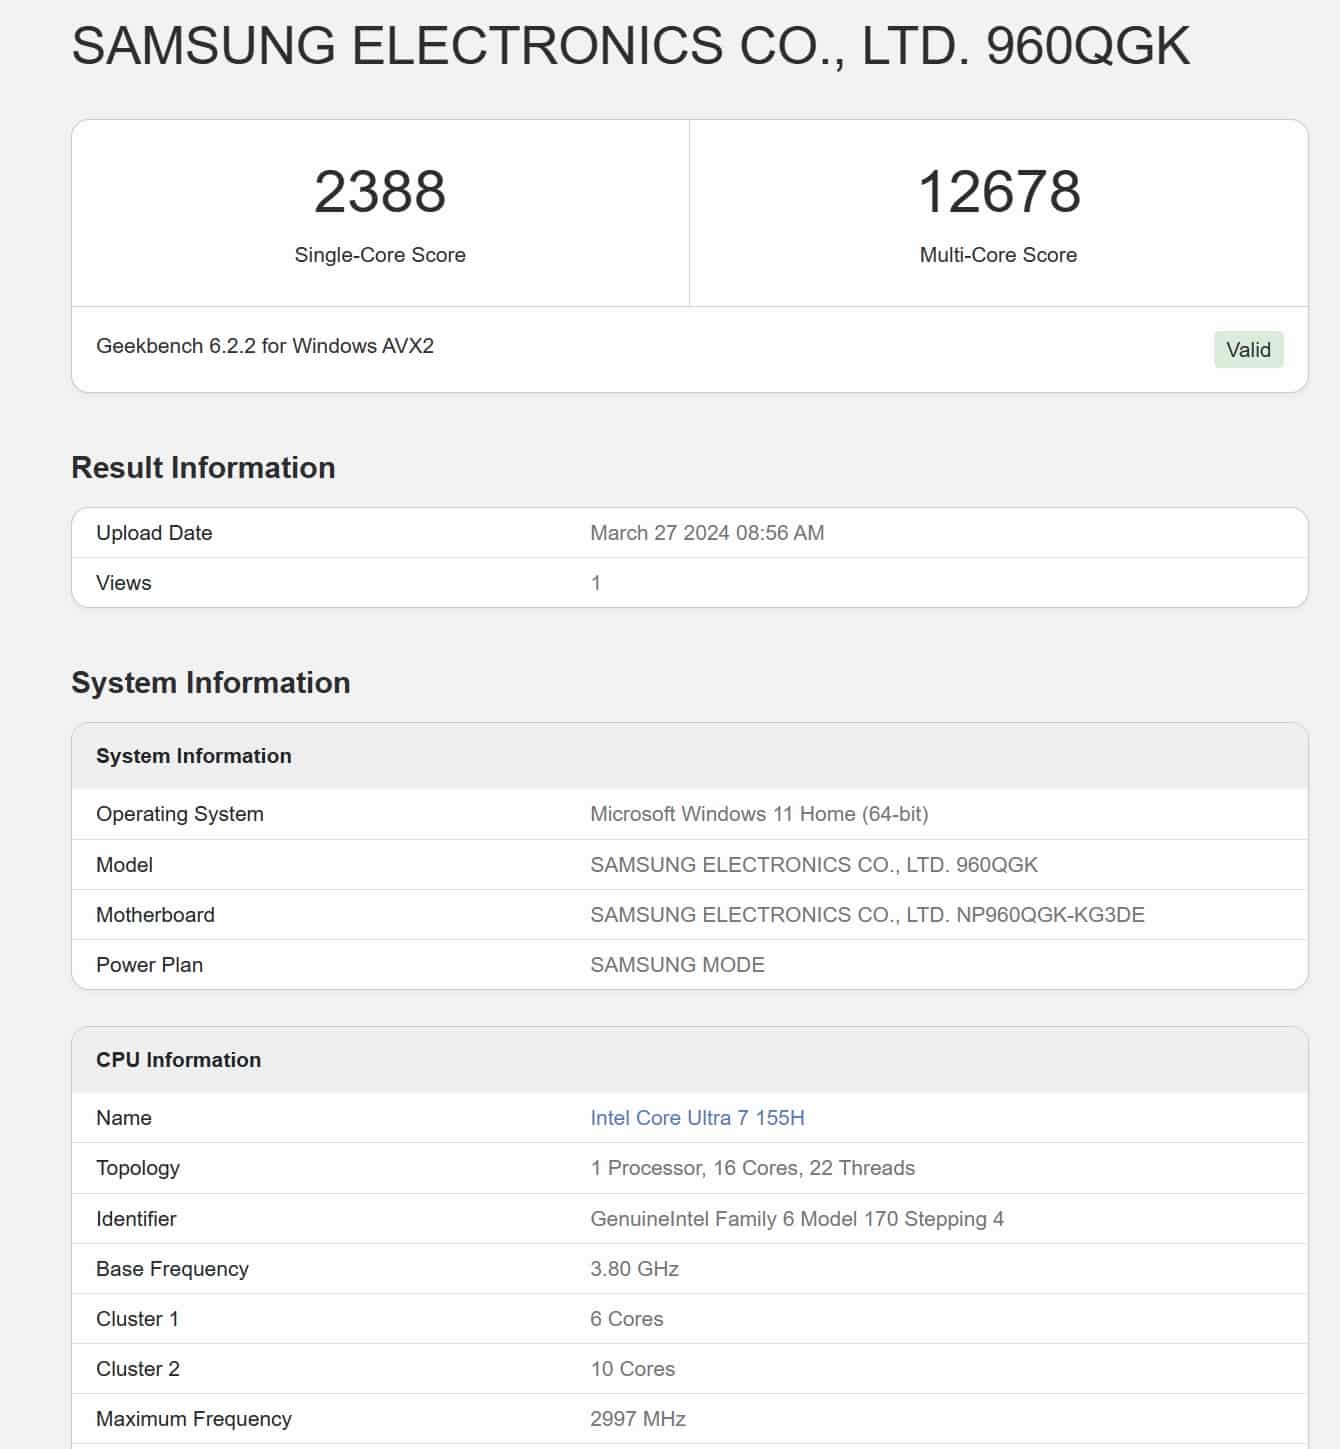
Task: Click the motherboard value NP960QGK-KG3DE
Action: pos(867,914)
